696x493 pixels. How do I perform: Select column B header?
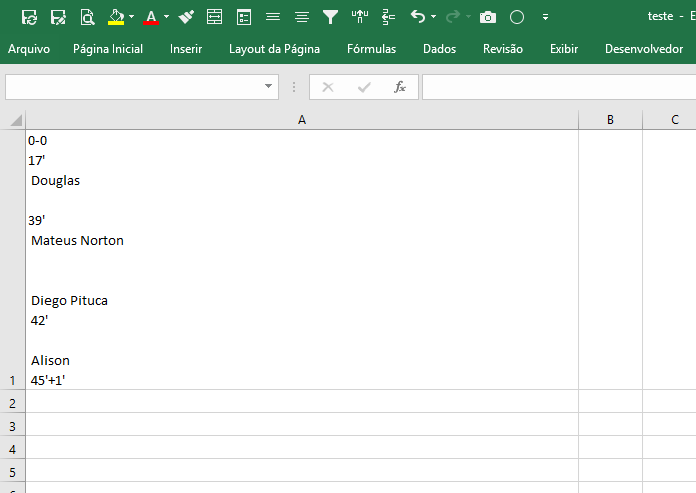pos(610,120)
